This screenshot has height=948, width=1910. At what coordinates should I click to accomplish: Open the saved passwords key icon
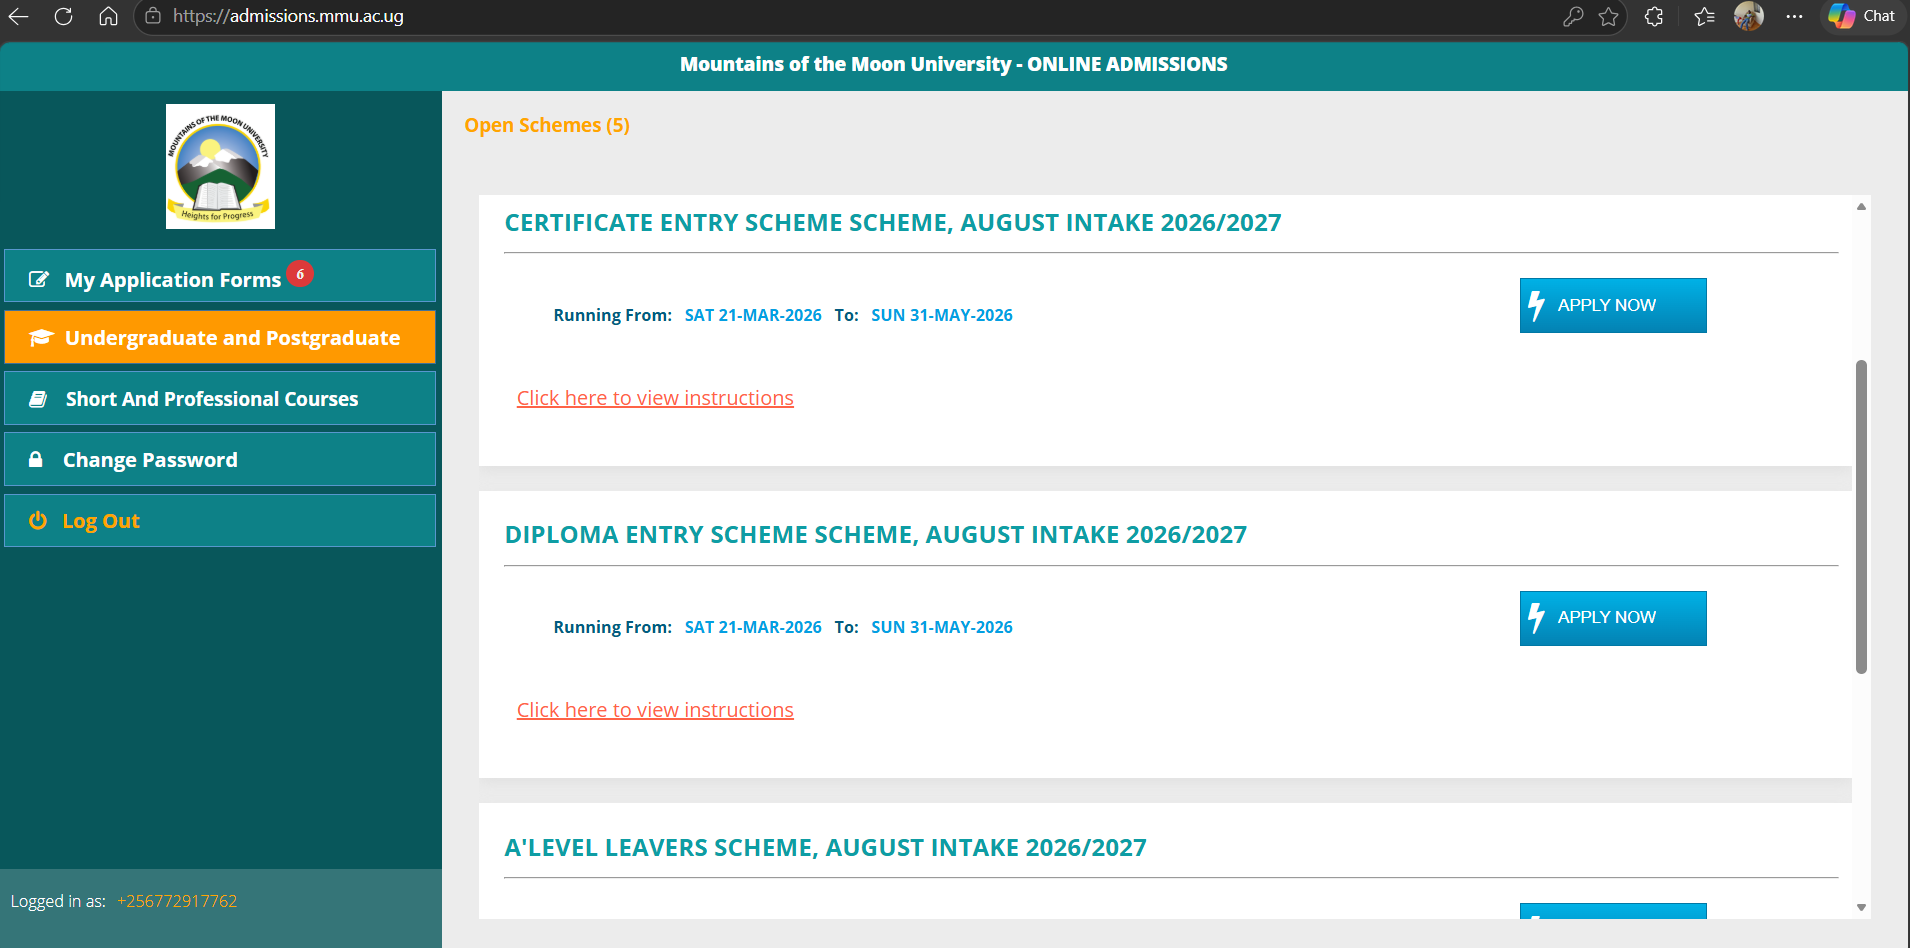coord(1573,16)
